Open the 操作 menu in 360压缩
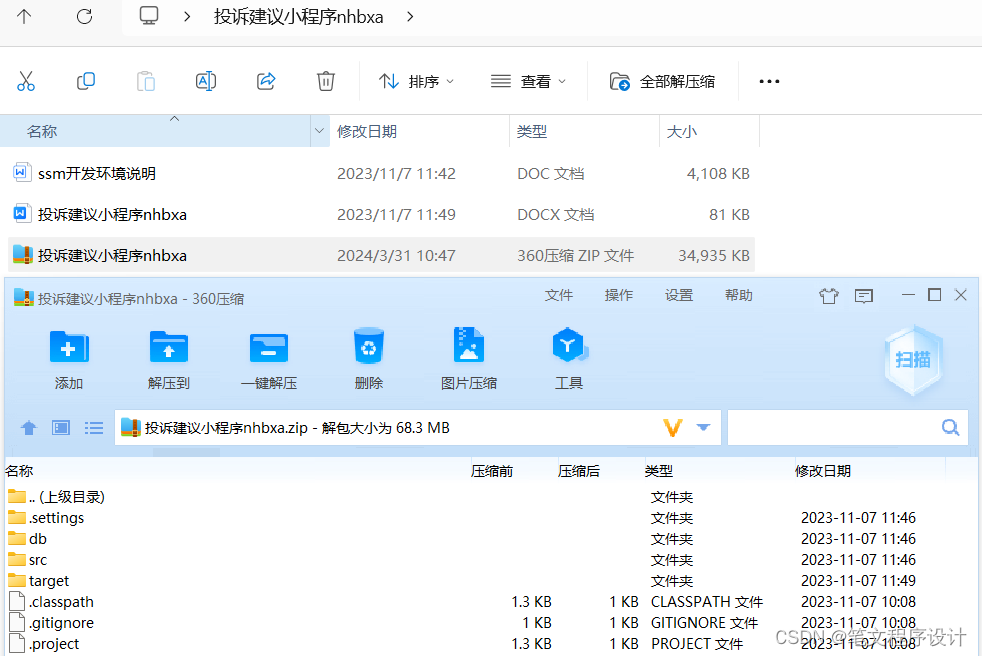This screenshot has height=656, width=982. pyautogui.click(x=619, y=295)
